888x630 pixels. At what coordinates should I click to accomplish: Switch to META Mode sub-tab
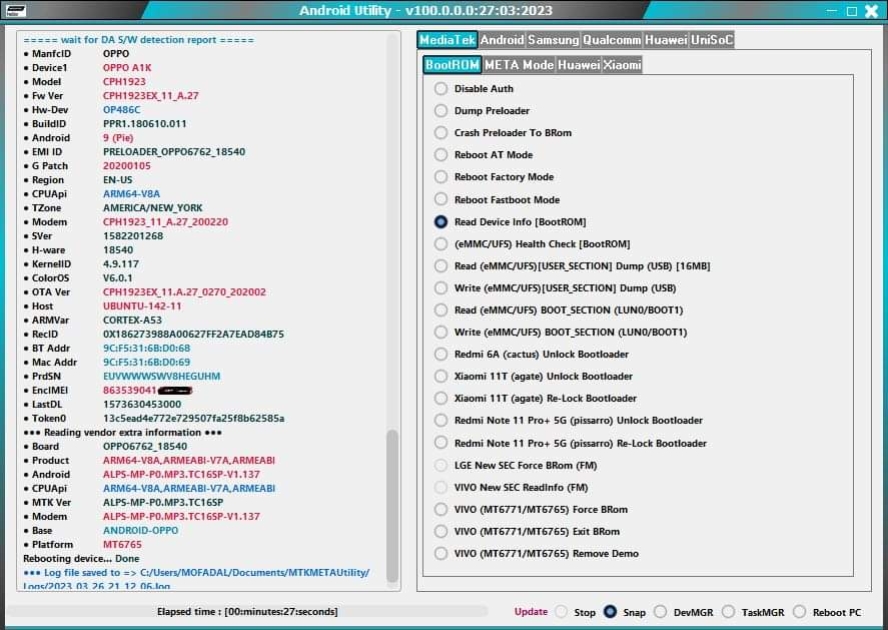pos(518,65)
